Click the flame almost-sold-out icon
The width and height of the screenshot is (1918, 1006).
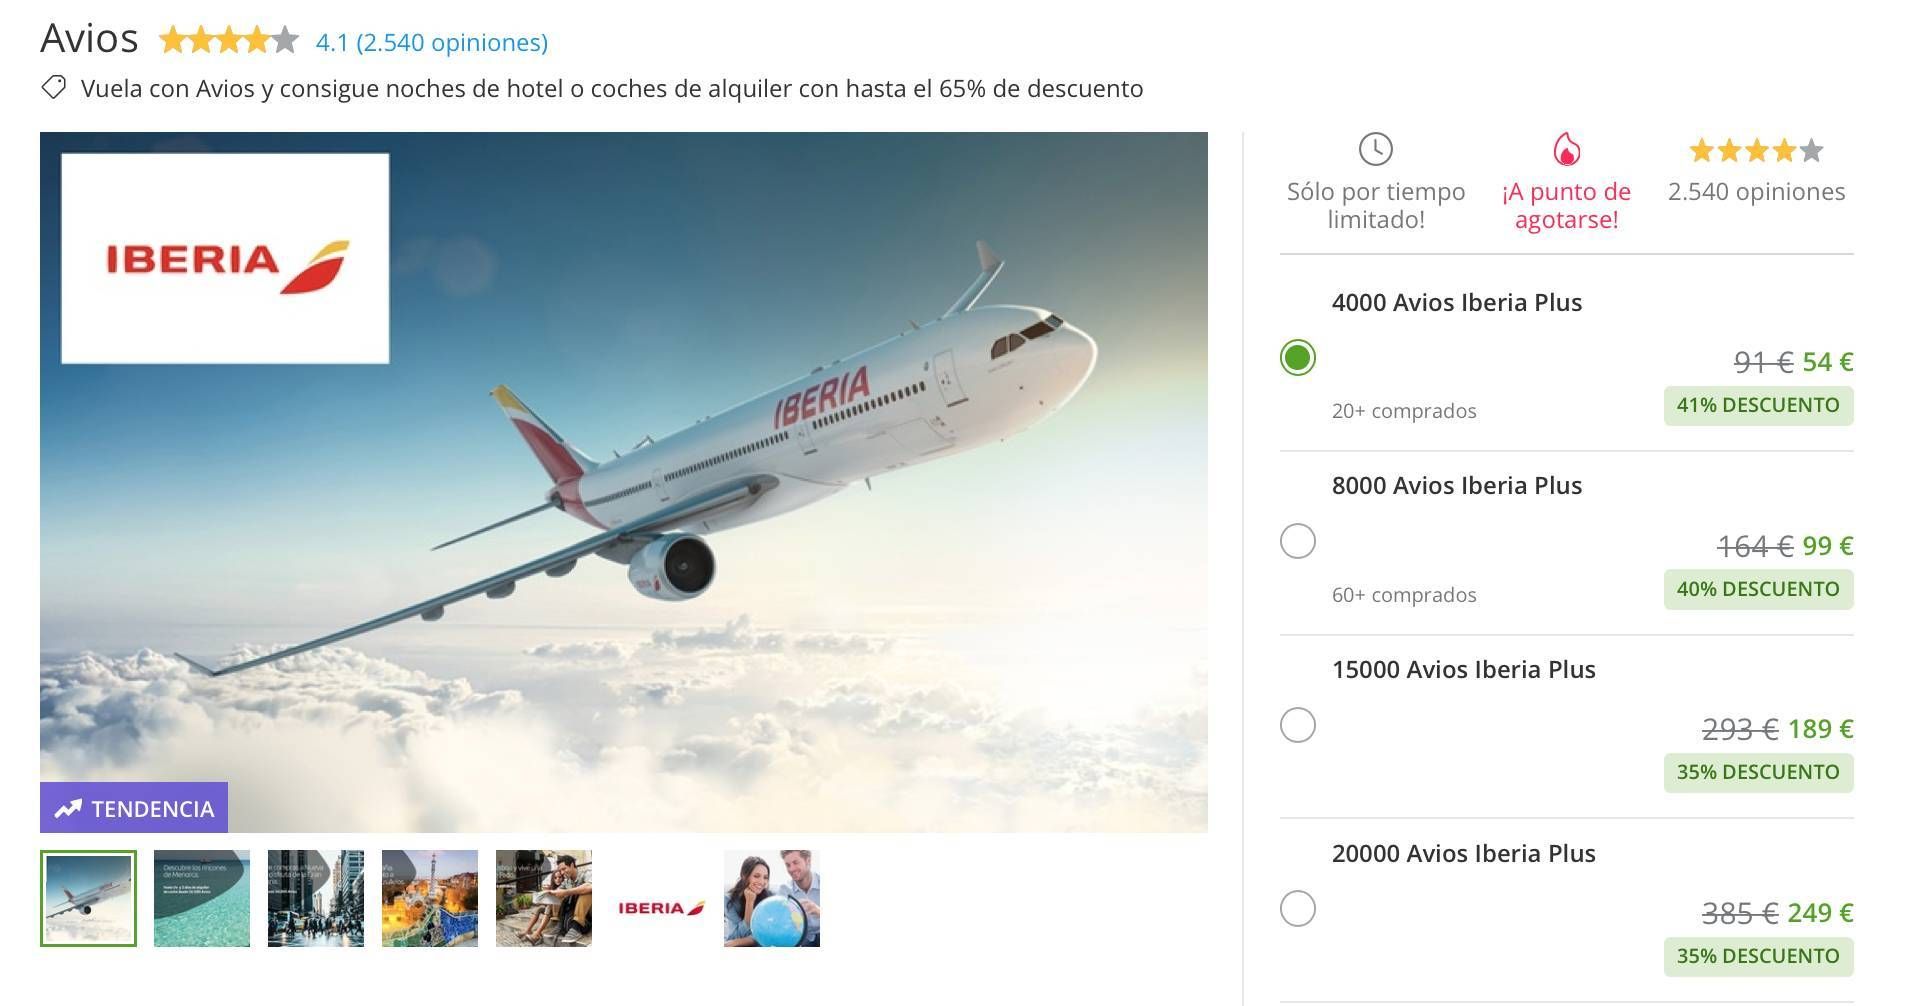pyautogui.click(x=1566, y=149)
